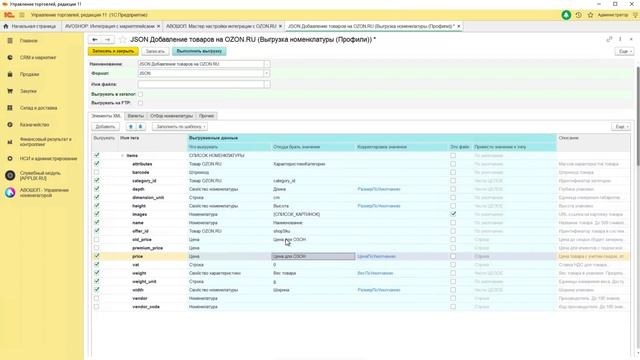Toggle the export checkbox for vendor_code row

point(96,307)
